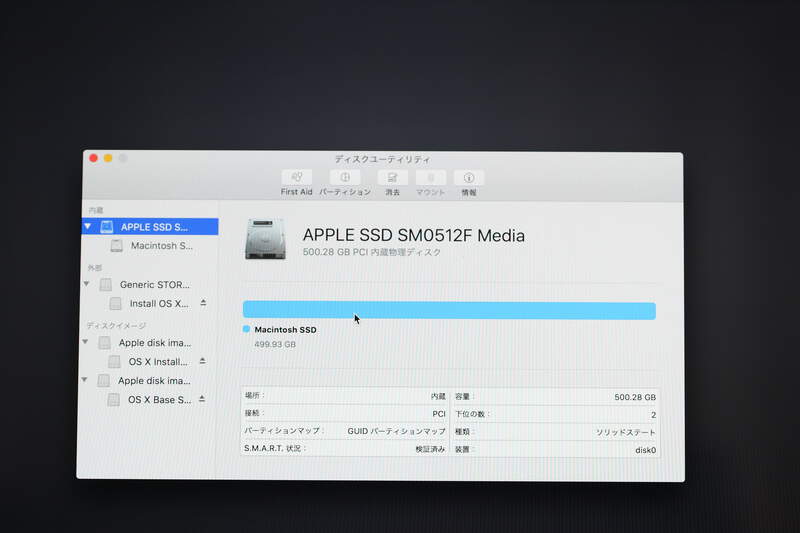Select the APPLE SSD S... drive icon

[x=107, y=227]
